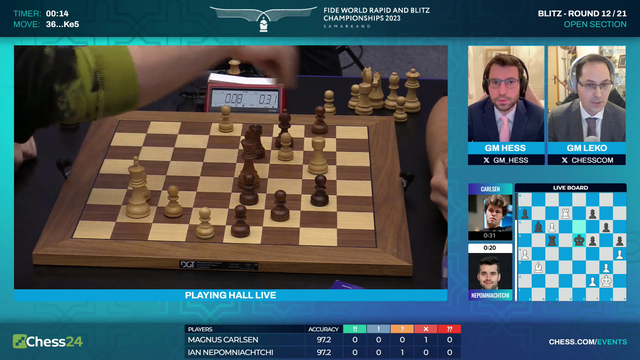Select the black king on the live board

579,240
